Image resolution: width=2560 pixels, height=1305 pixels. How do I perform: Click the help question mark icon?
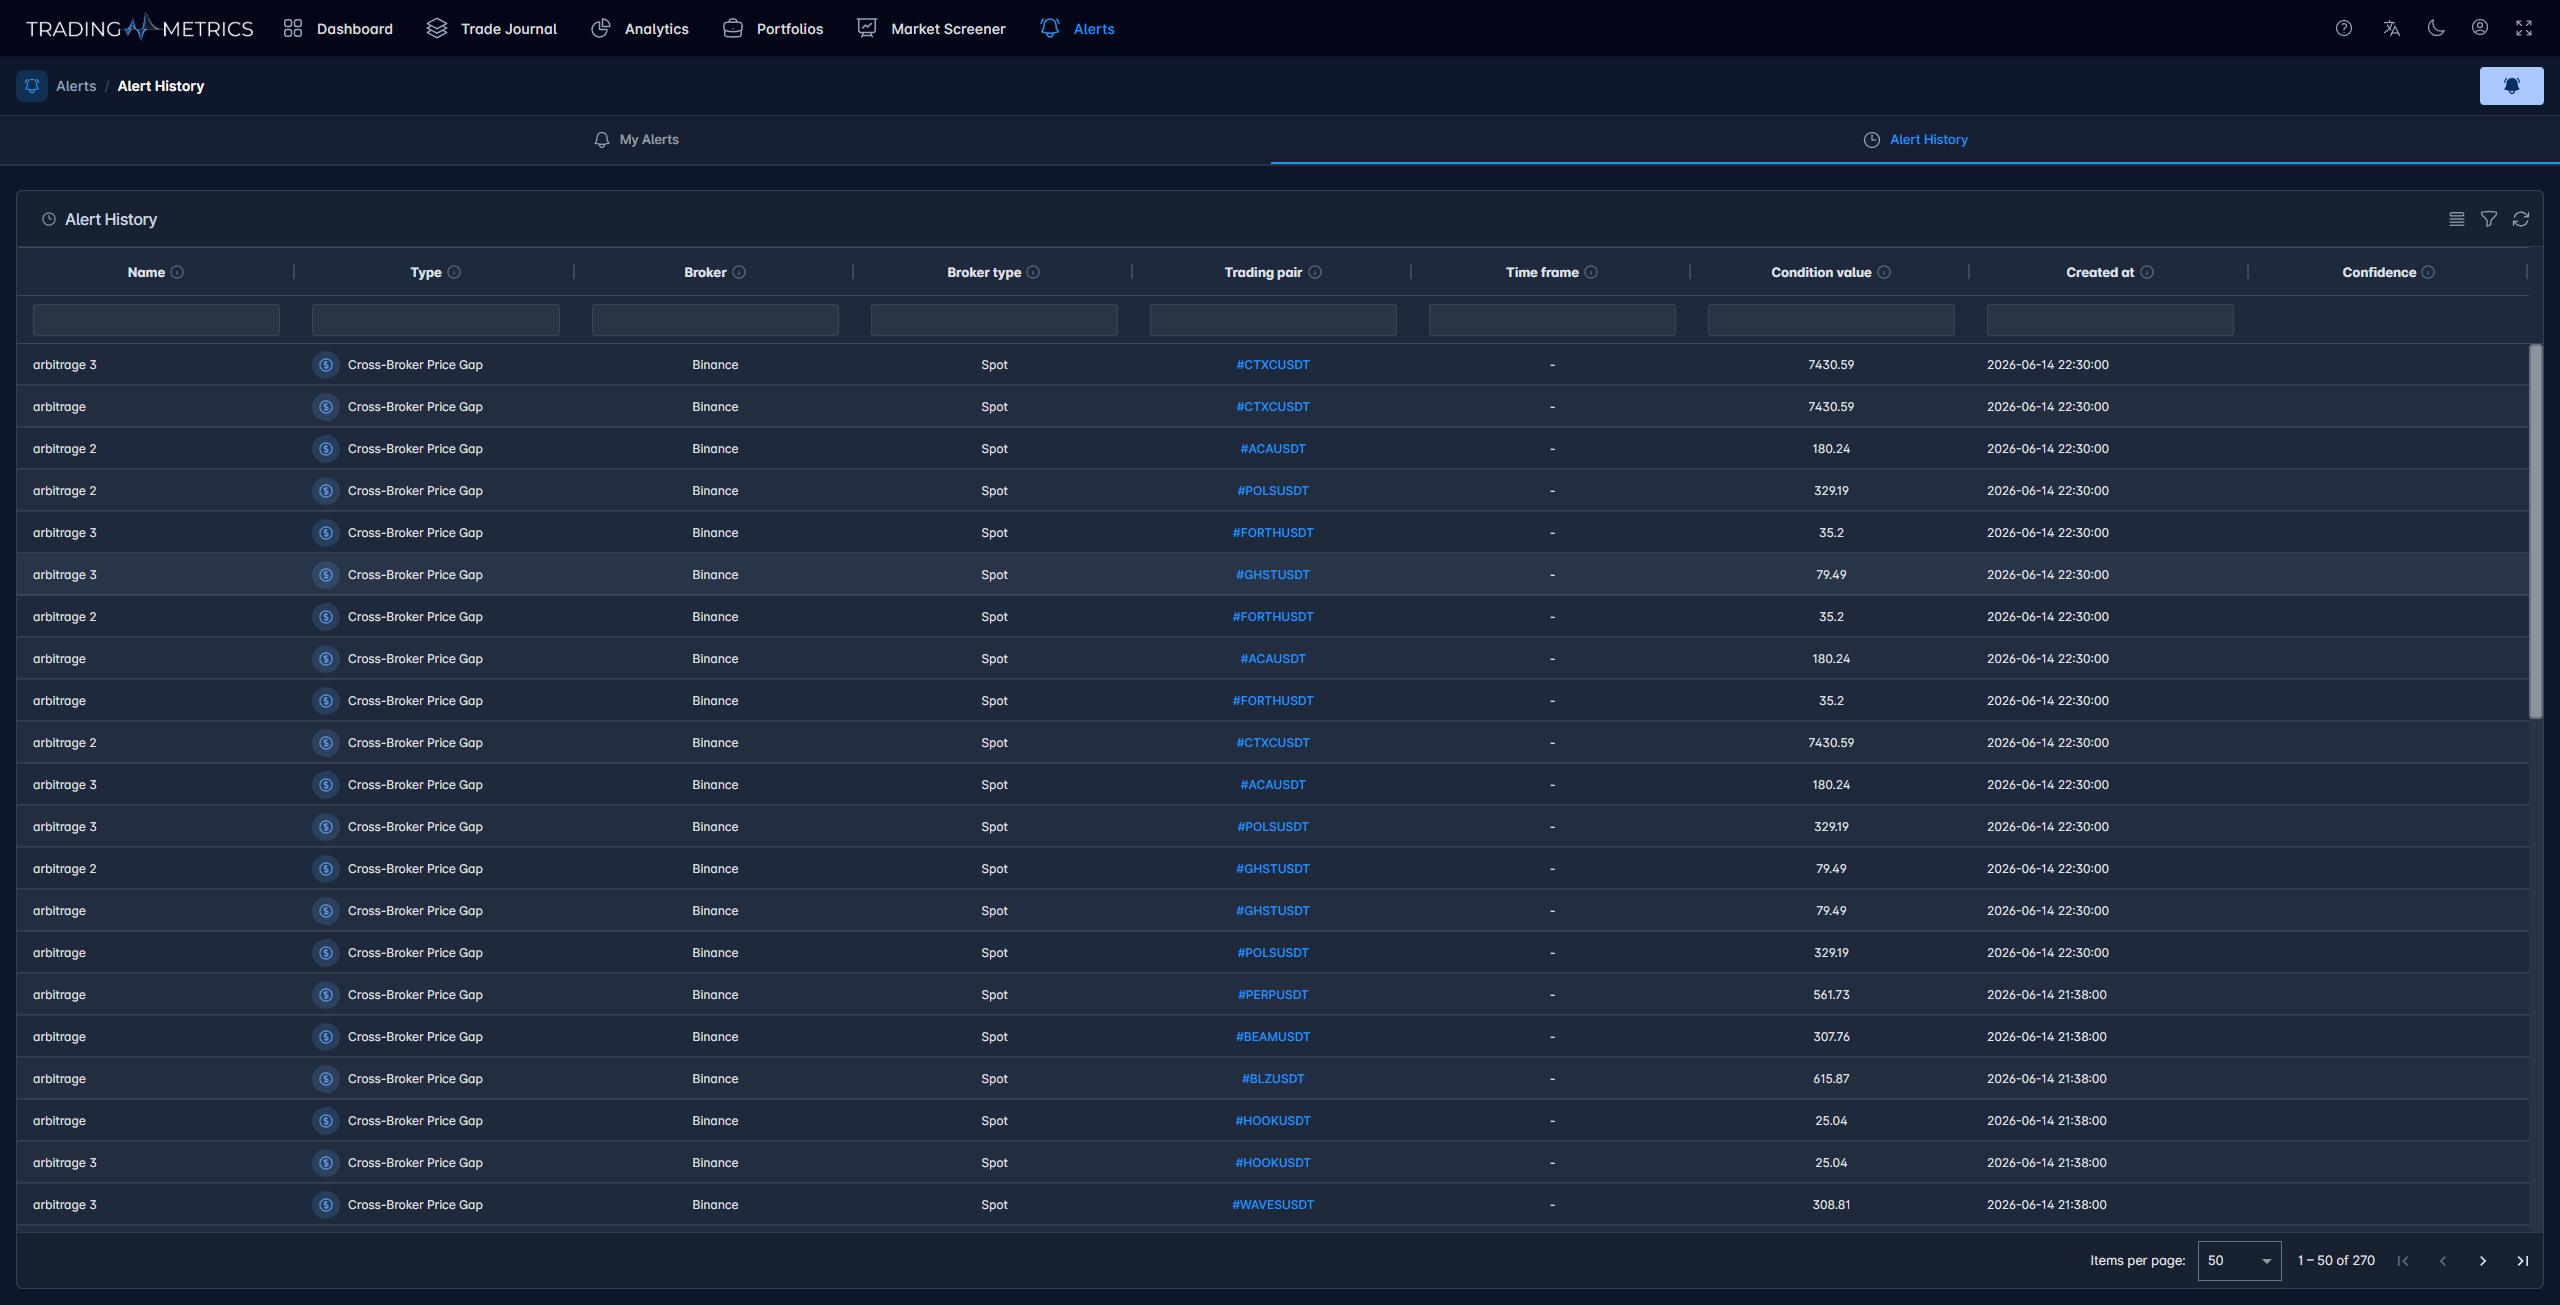tap(2344, 28)
